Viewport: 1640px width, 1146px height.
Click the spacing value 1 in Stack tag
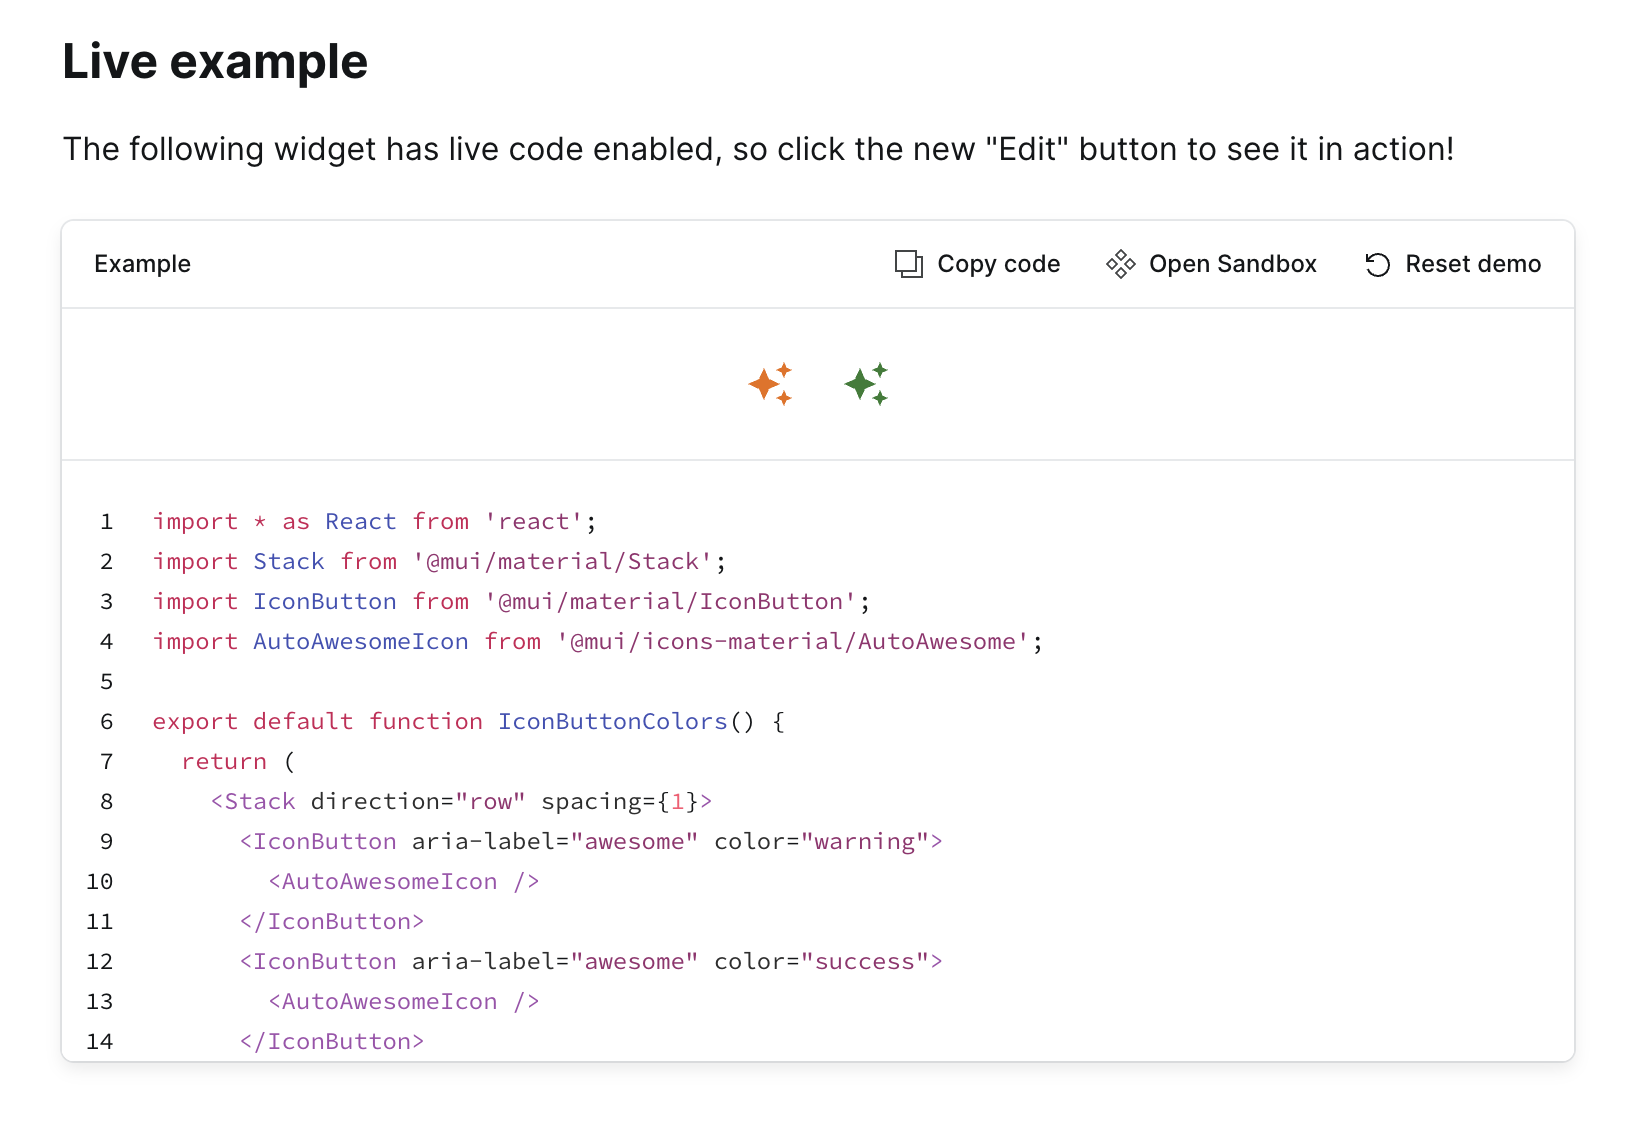tap(677, 802)
